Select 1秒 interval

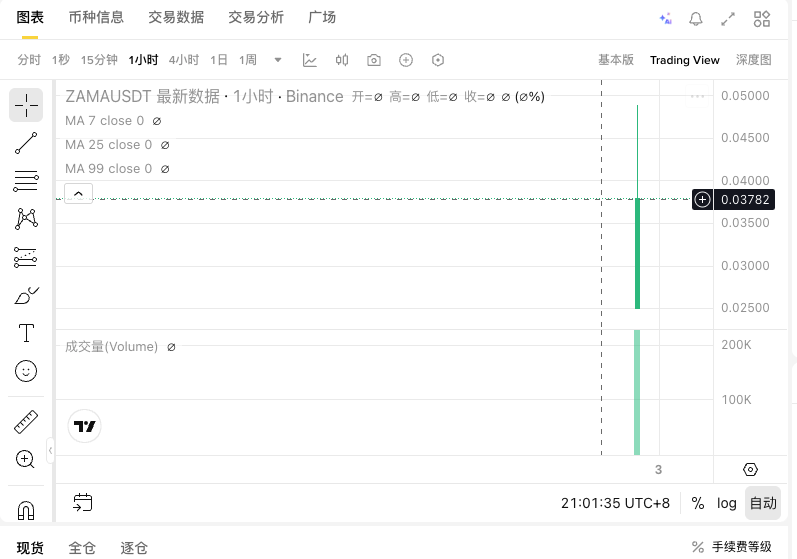click(60, 60)
